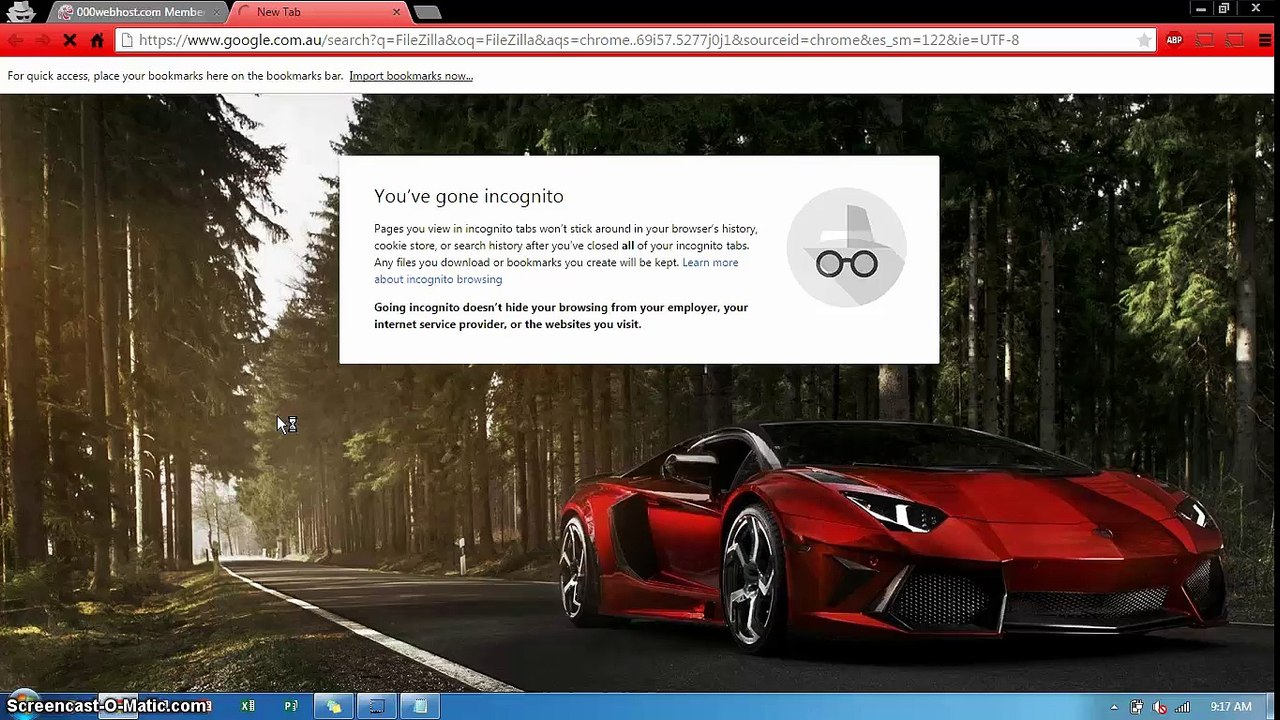Click the bold employer warning text

tap(561, 316)
